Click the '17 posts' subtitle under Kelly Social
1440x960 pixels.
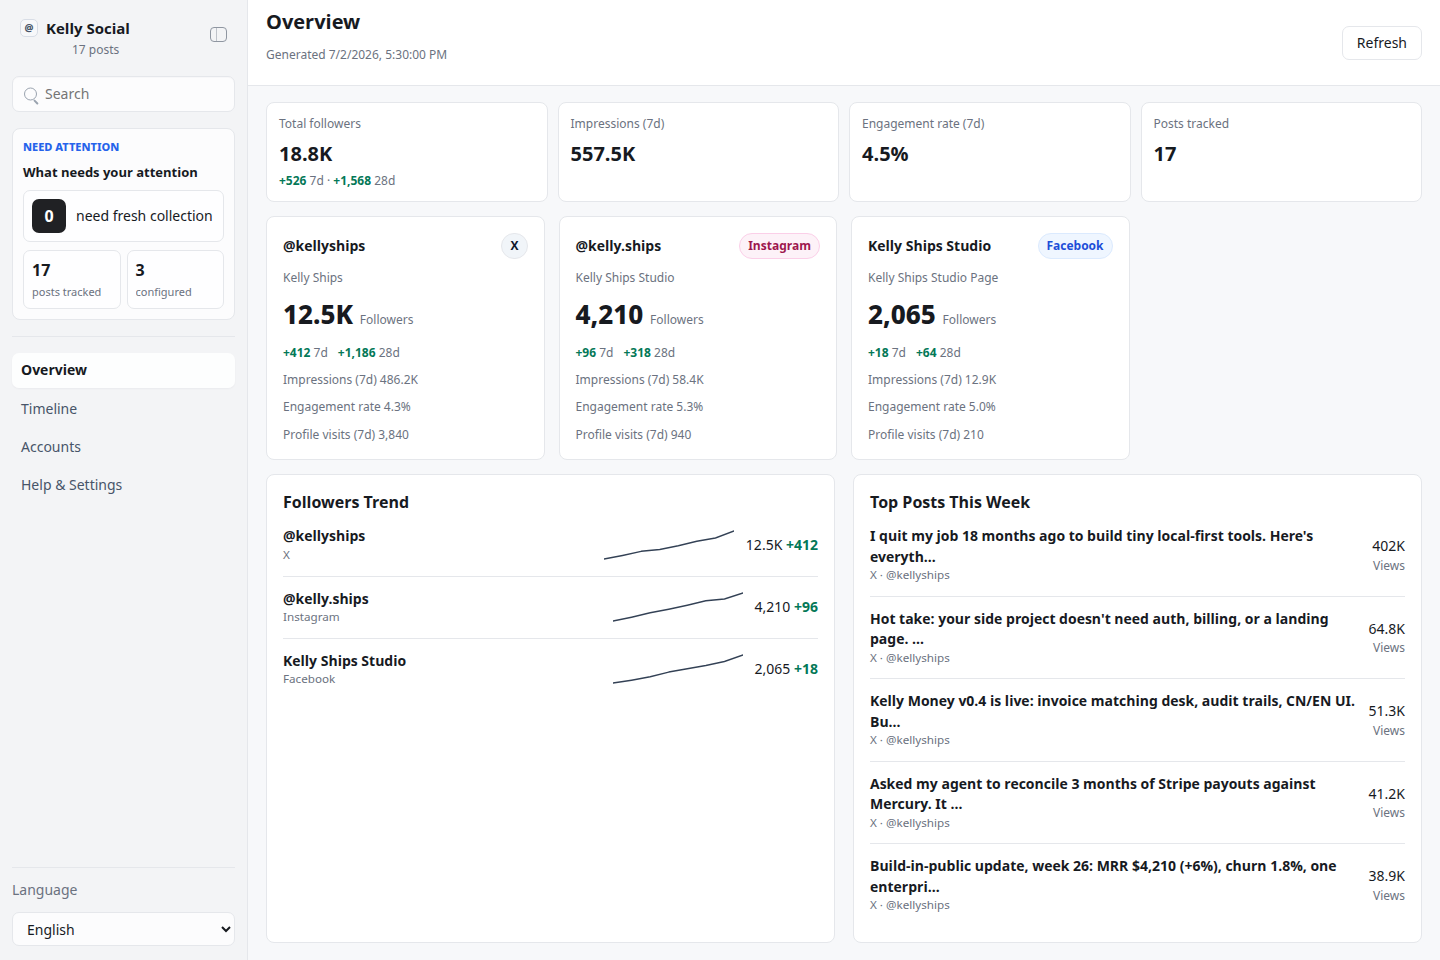coord(96,50)
